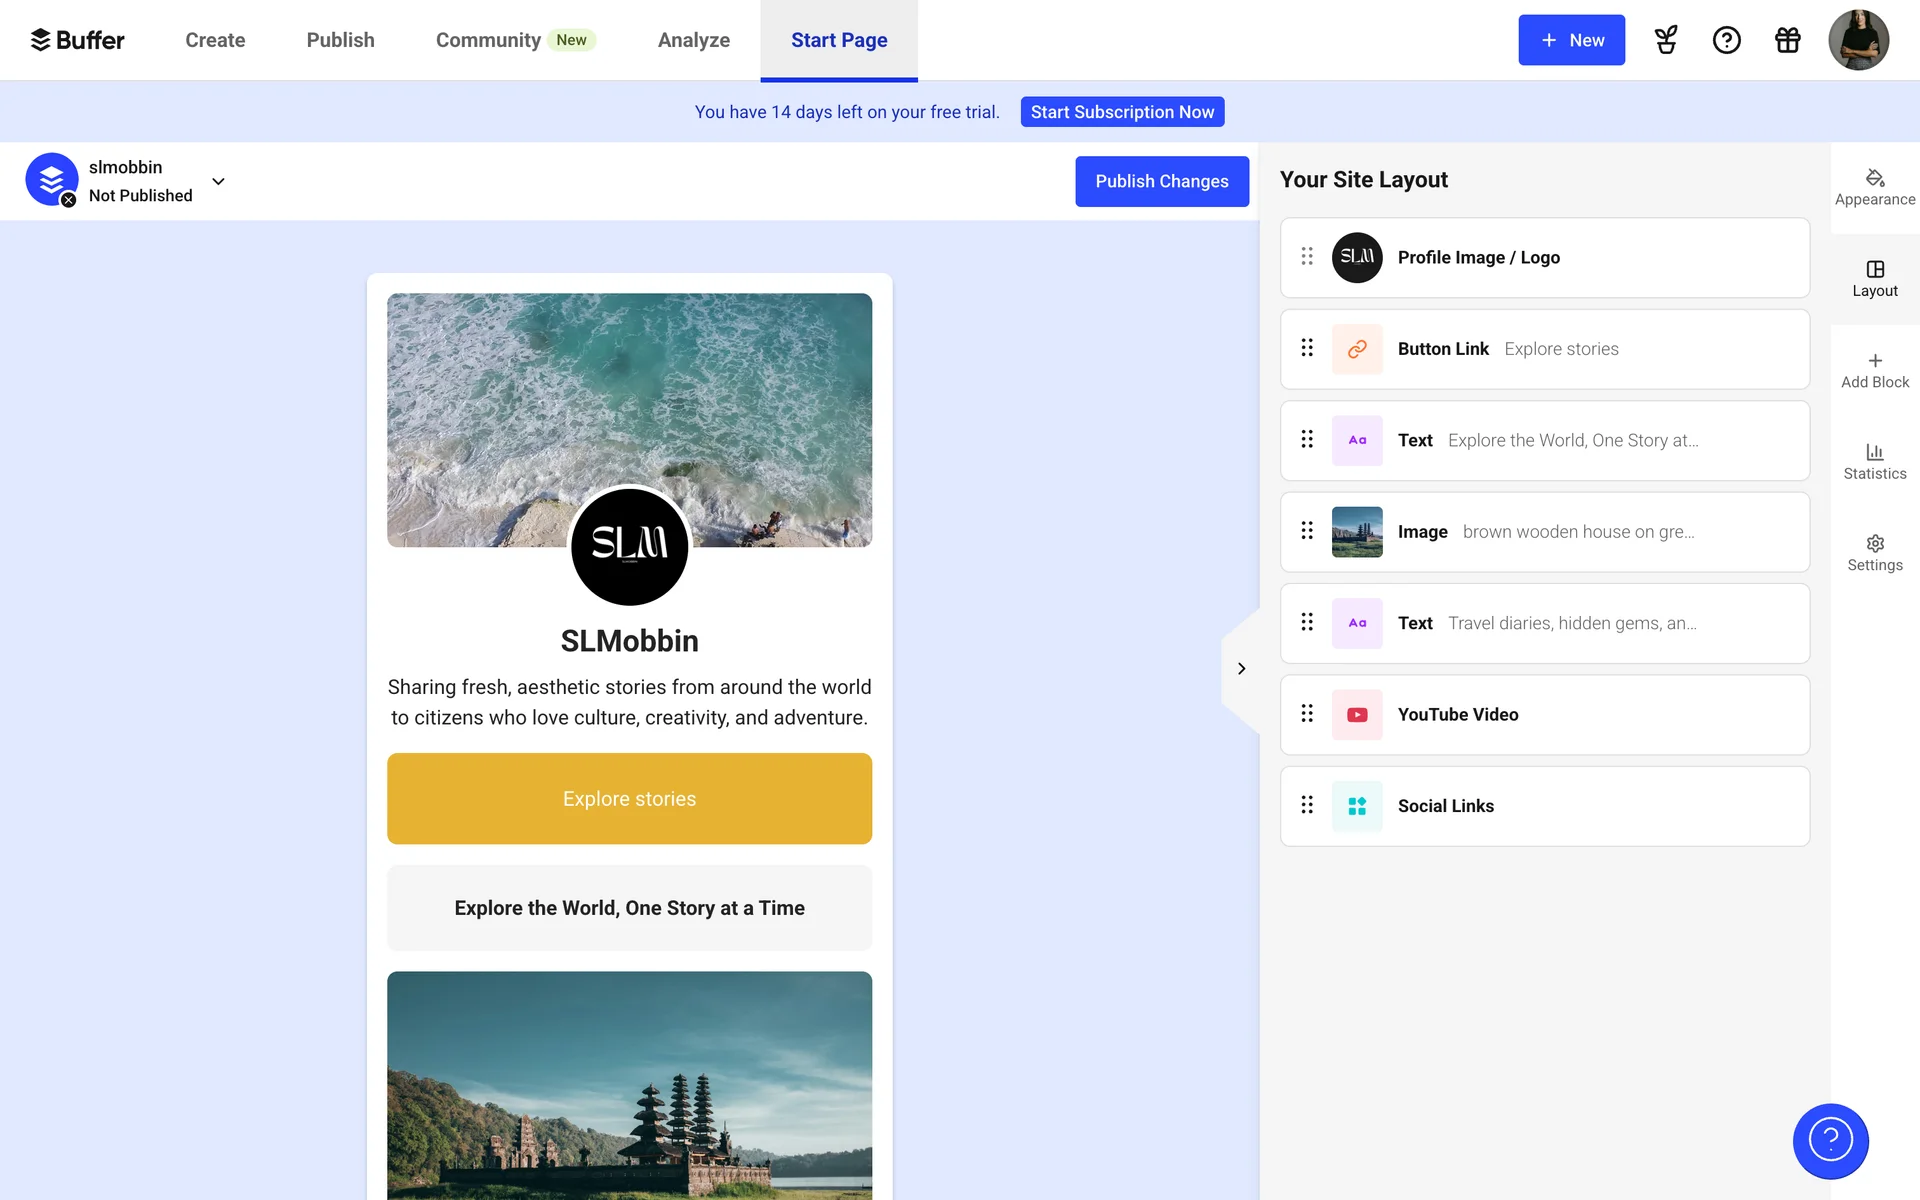Collapse the layout panel with the arrow
The height and width of the screenshot is (1200, 1920).
point(1241,668)
